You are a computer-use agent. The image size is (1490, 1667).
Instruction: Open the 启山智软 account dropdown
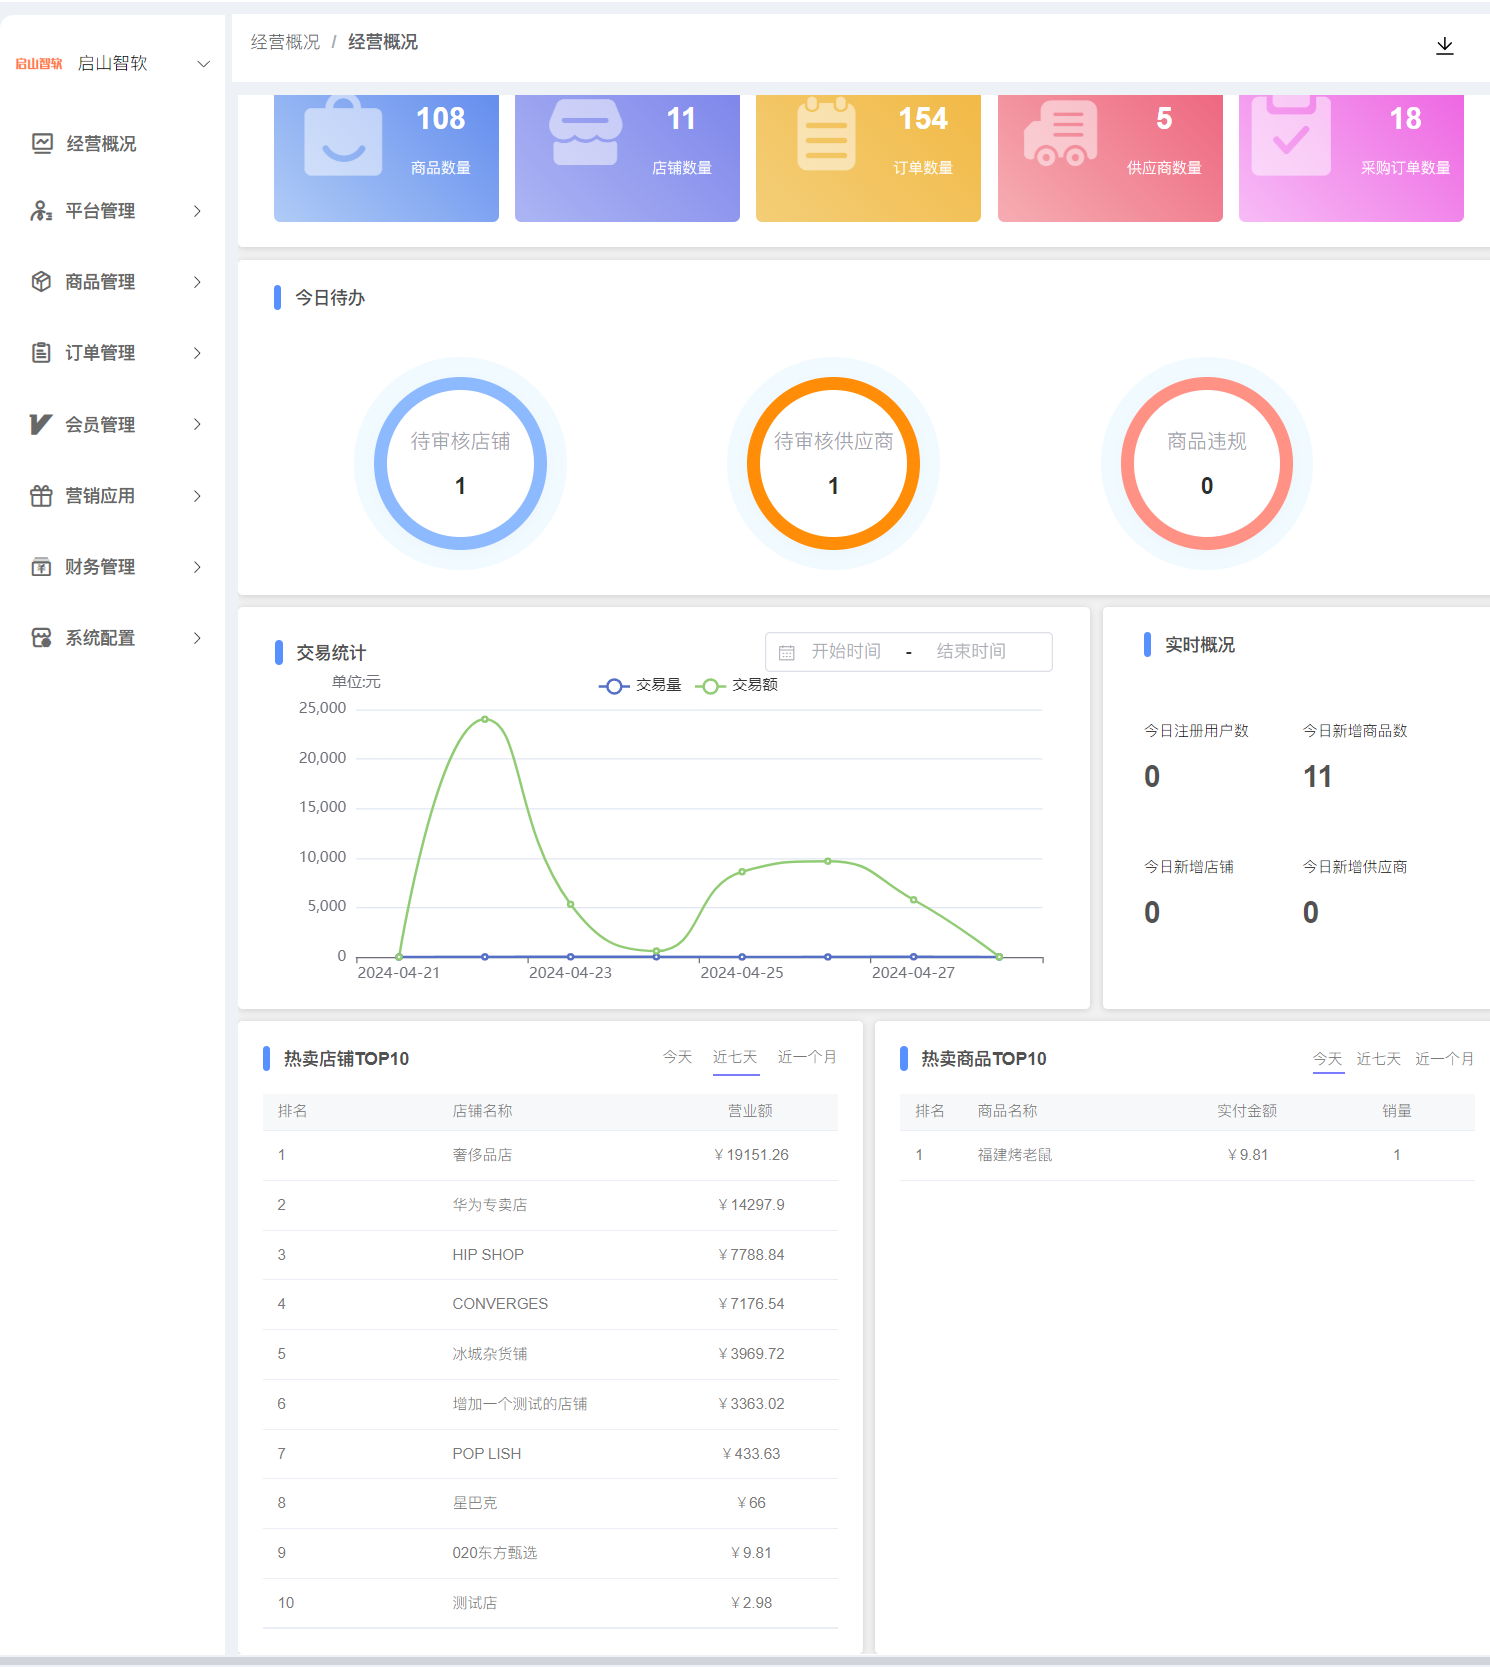click(203, 64)
